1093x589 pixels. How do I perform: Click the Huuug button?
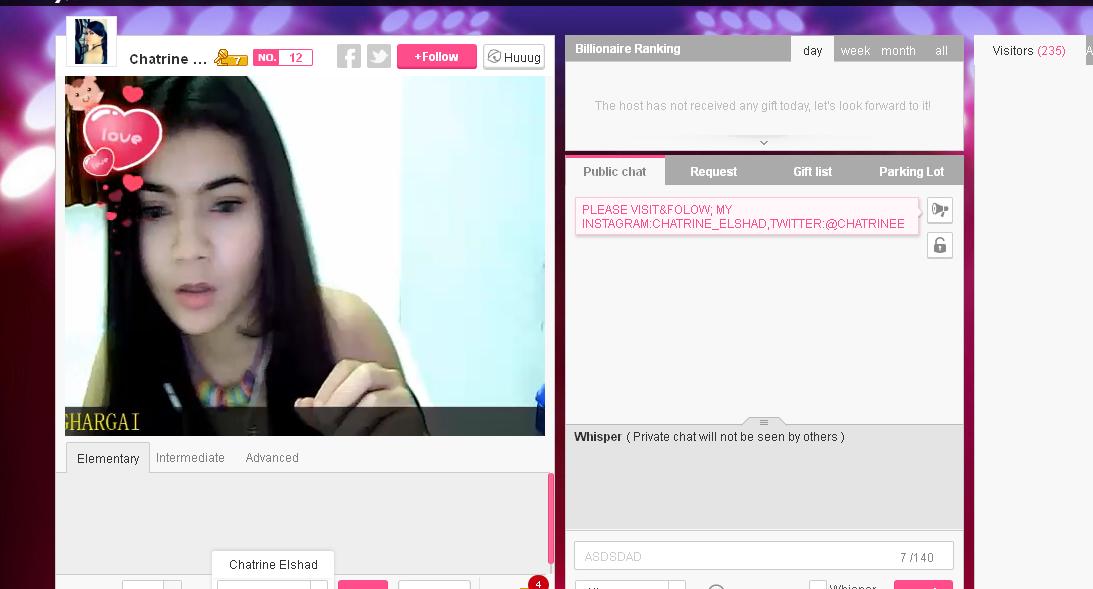tap(514, 57)
